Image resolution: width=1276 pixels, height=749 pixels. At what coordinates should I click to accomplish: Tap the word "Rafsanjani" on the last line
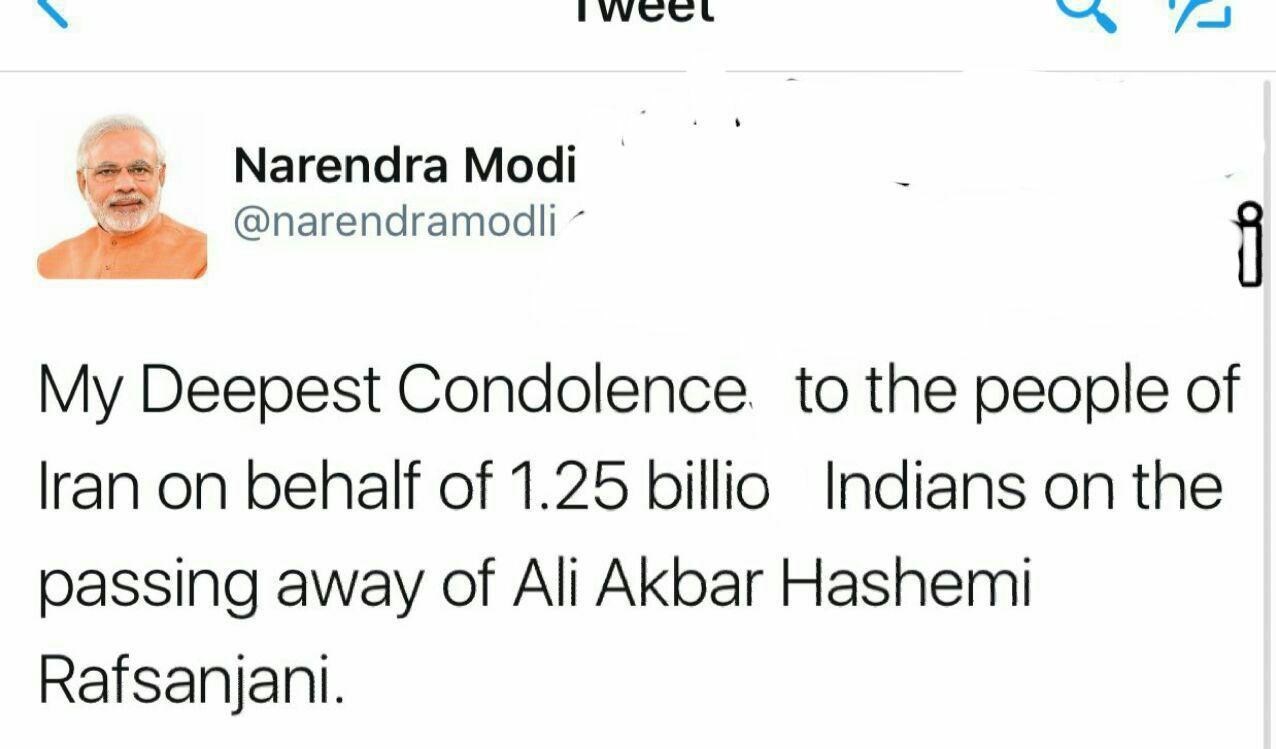(x=190, y=681)
